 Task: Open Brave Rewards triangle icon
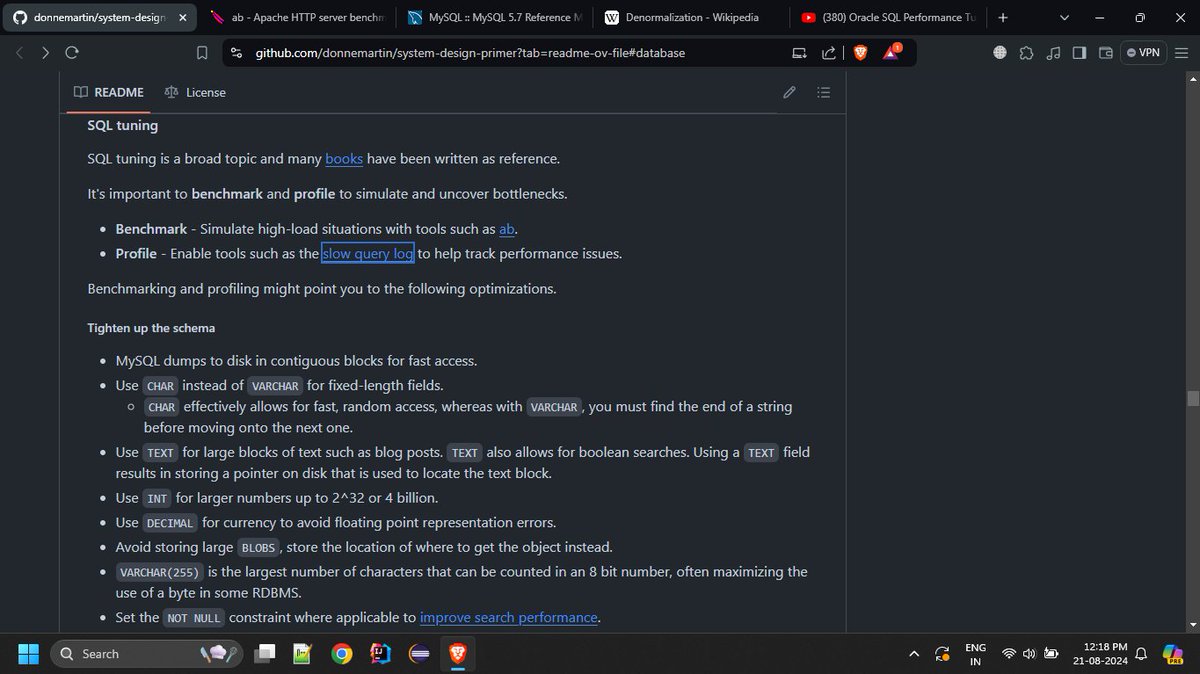point(893,52)
